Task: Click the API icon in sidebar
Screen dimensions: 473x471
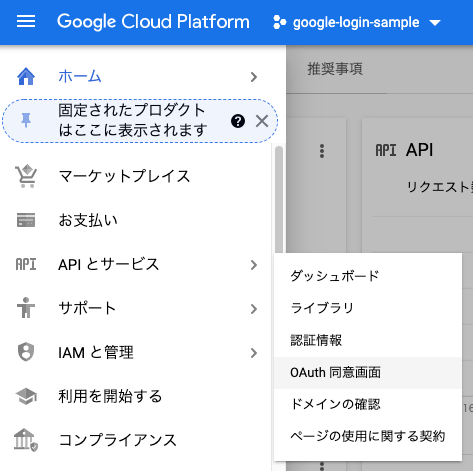Action: [26, 265]
